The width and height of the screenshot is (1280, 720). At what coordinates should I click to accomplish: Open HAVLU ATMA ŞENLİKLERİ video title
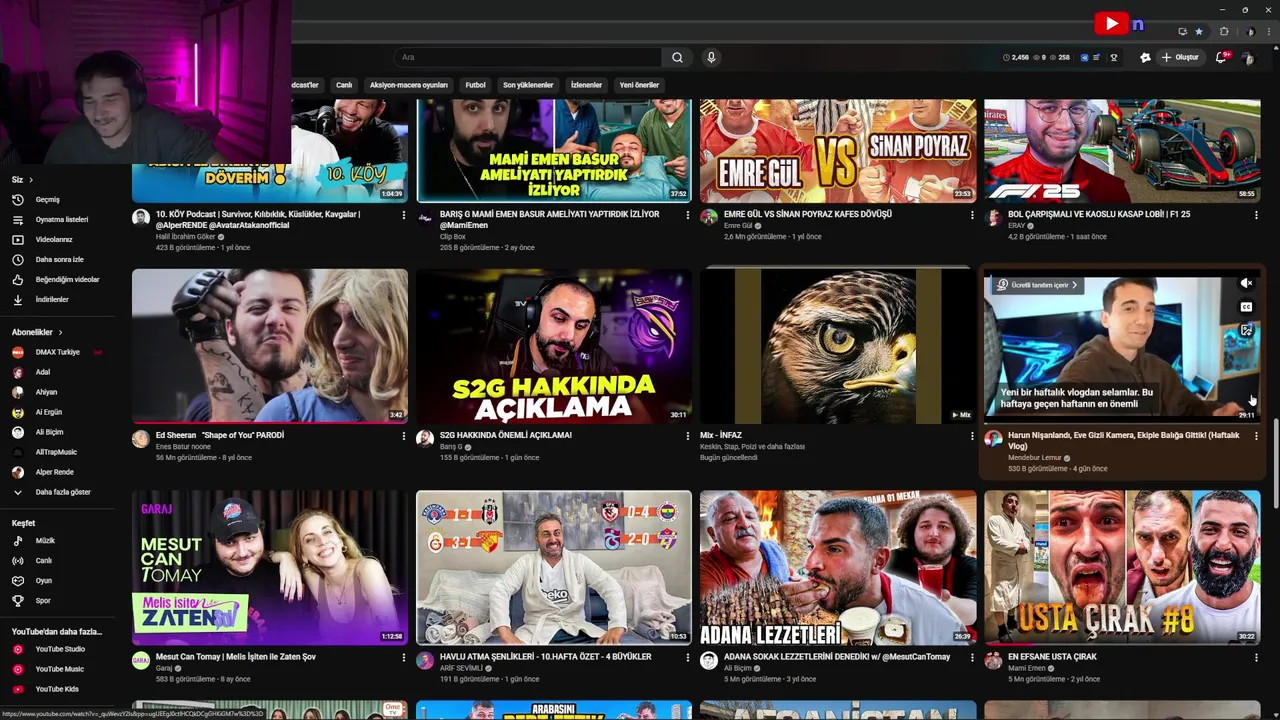[x=546, y=657]
